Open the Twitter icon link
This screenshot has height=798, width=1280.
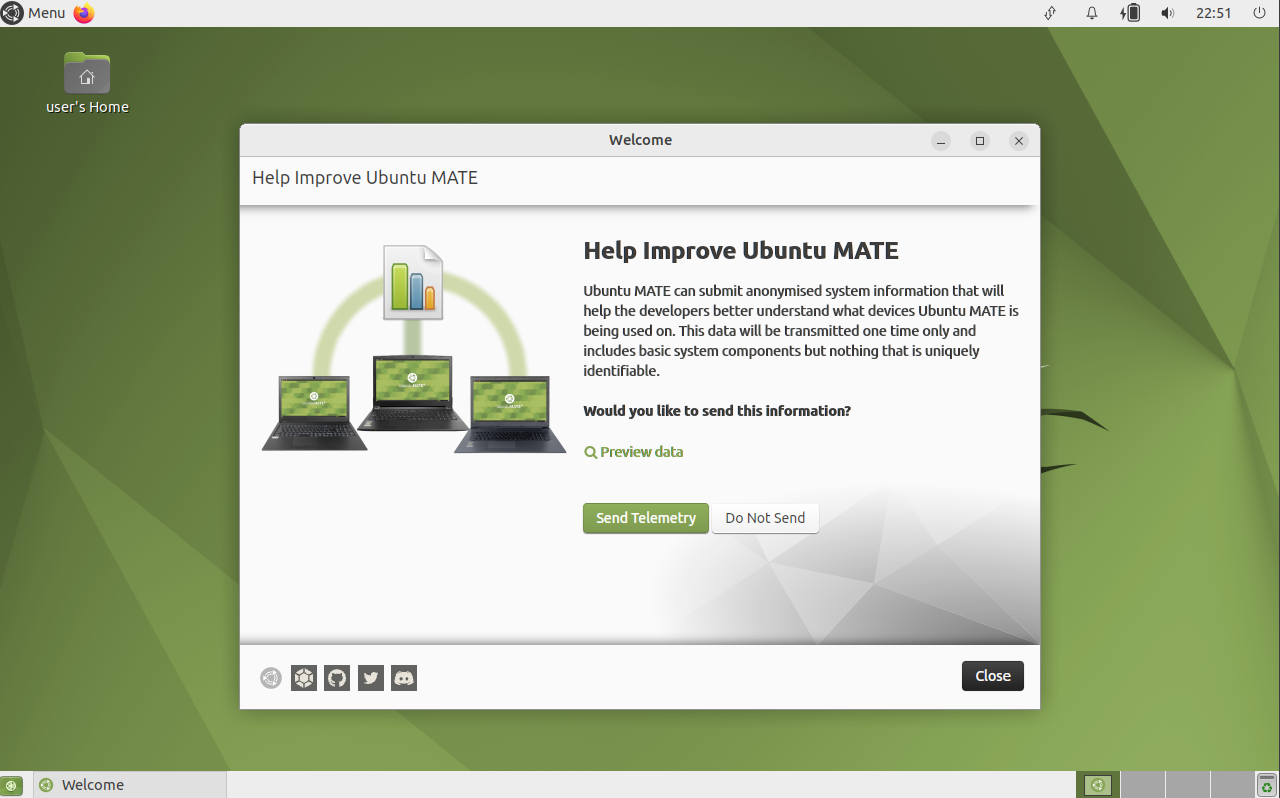(x=371, y=678)
